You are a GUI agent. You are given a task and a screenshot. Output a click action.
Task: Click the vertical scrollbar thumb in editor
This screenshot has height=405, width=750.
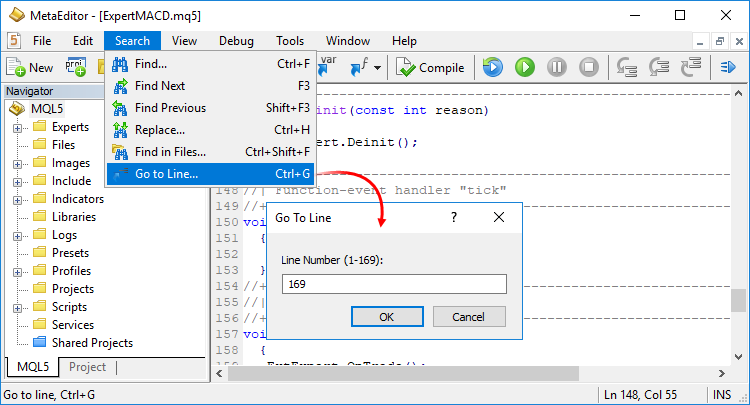[x=739, y=300]
